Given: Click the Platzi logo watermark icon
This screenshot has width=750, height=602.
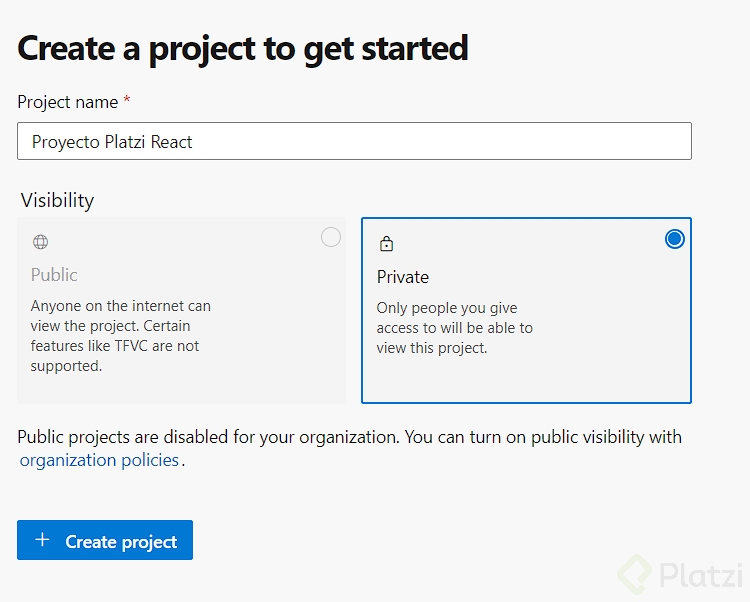Looking at the screenshot, I should pos(636,574).
